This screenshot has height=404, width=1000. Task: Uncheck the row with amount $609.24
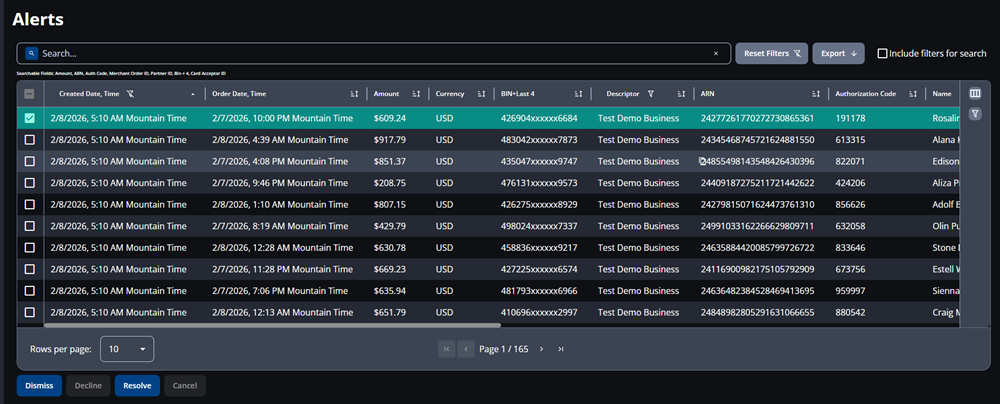pyautogui.click(x=29, y=118)
